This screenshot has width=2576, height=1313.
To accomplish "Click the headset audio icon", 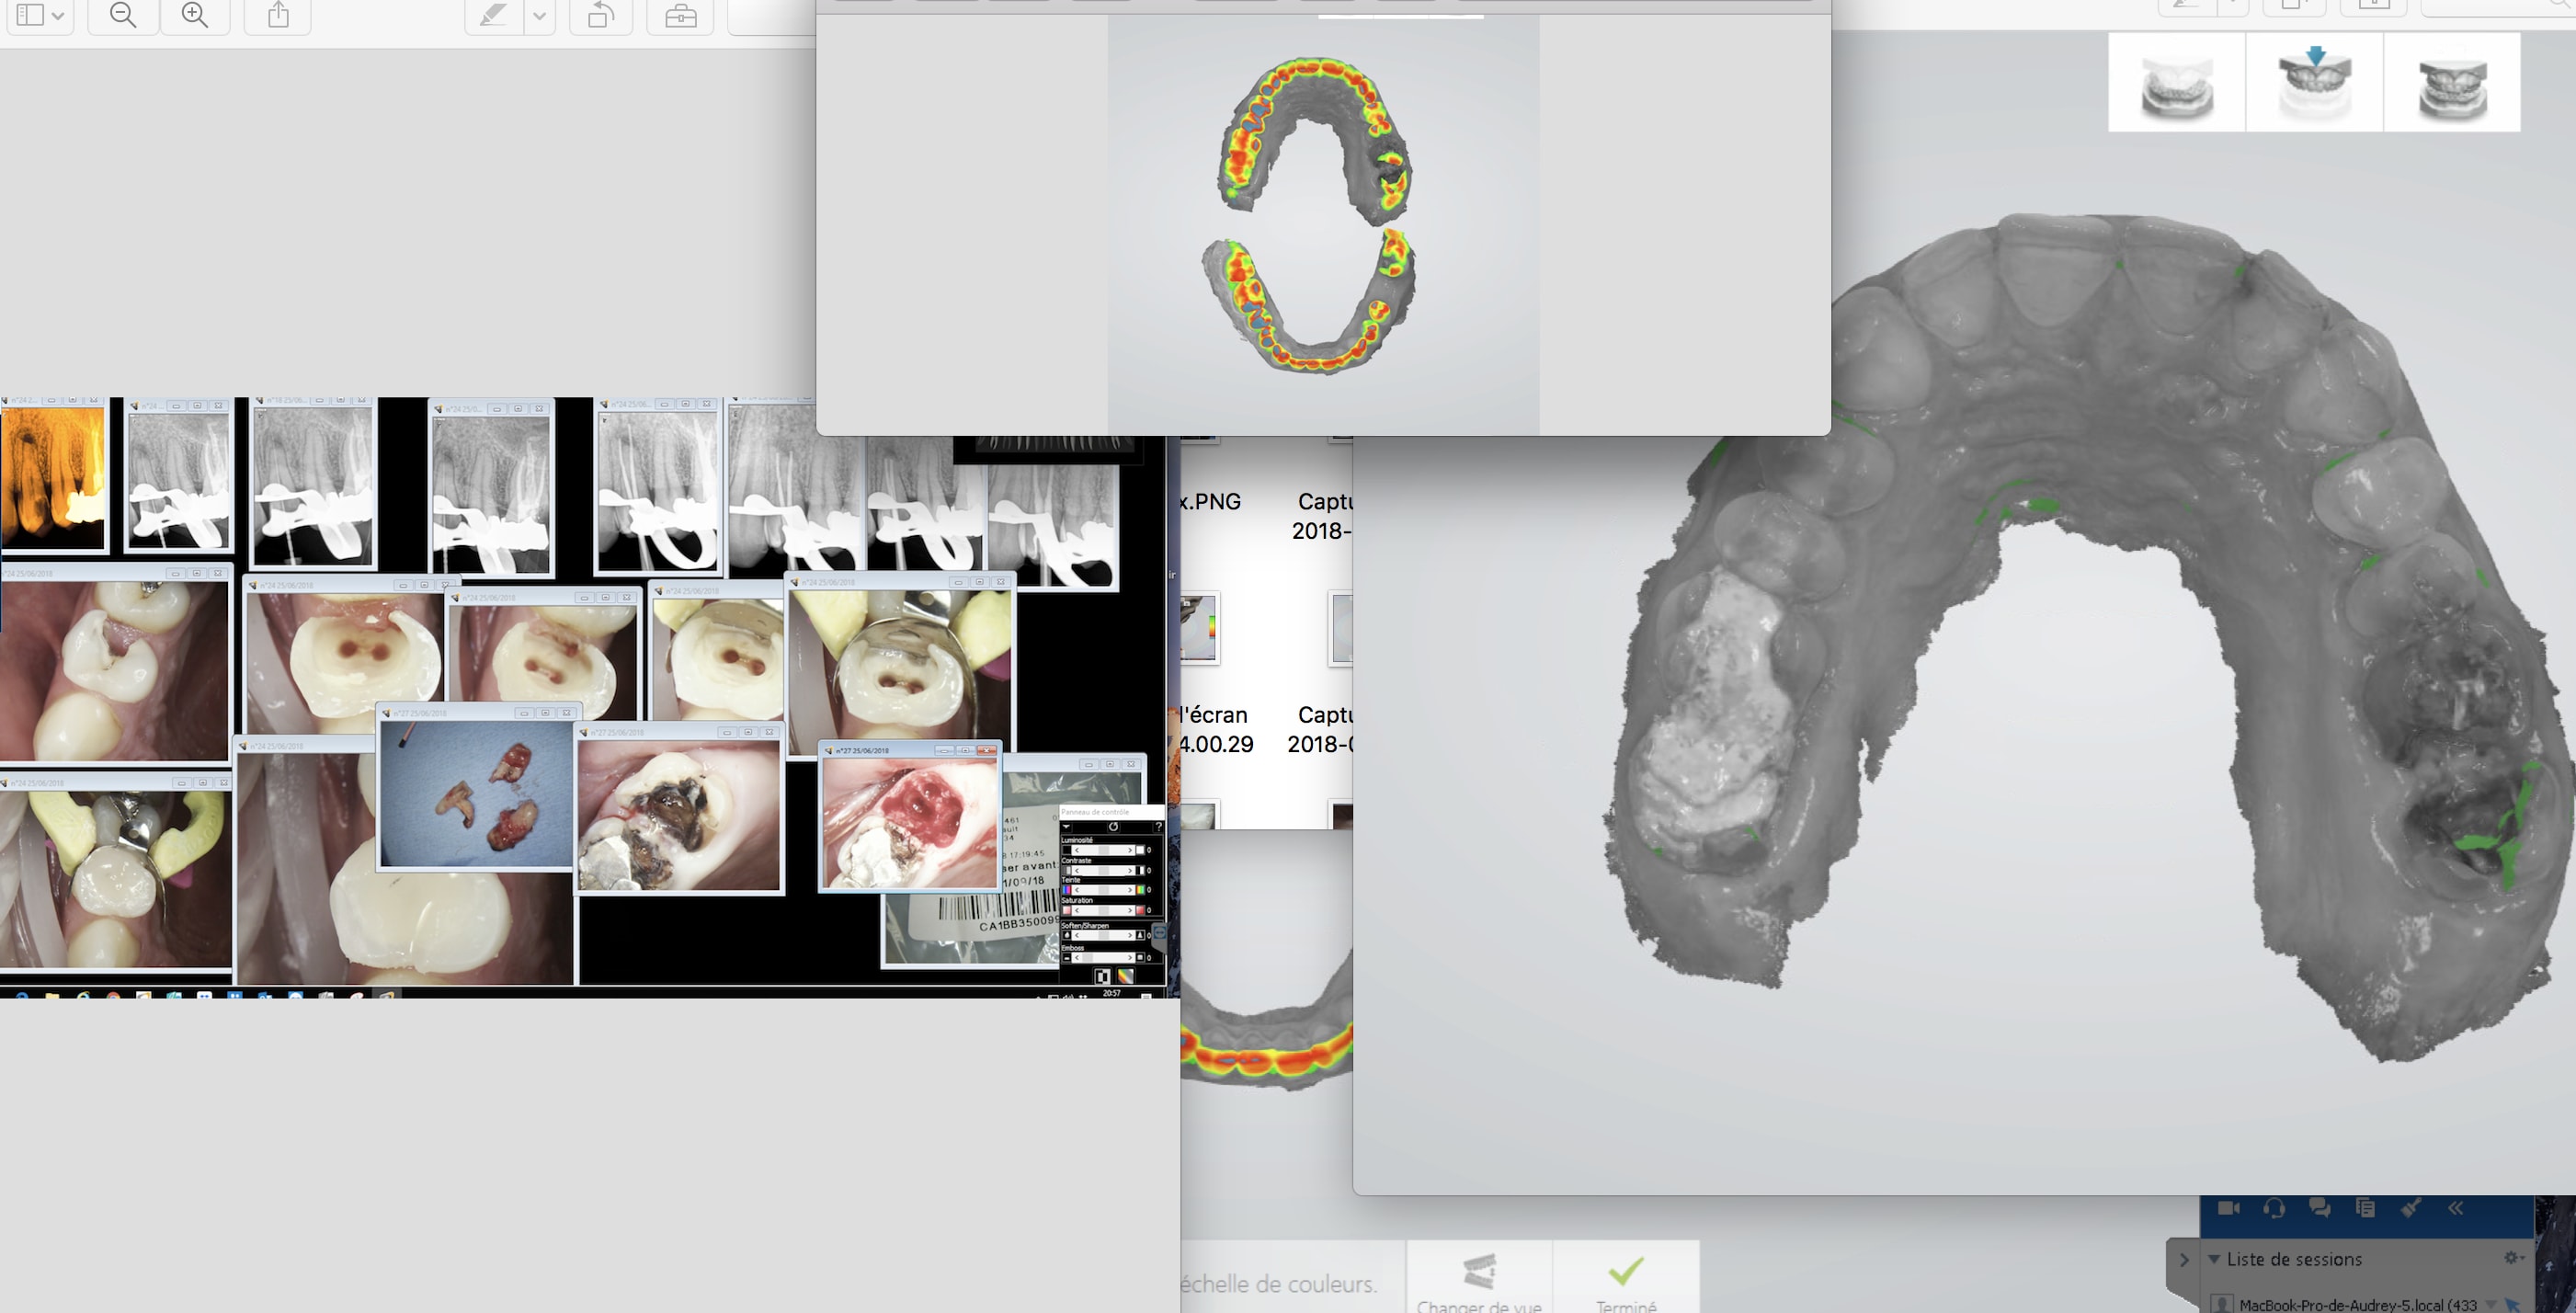I will (2274, 1208).
